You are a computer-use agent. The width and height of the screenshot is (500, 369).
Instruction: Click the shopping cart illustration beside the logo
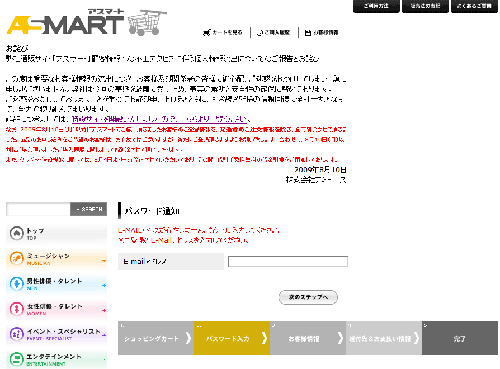147,22
